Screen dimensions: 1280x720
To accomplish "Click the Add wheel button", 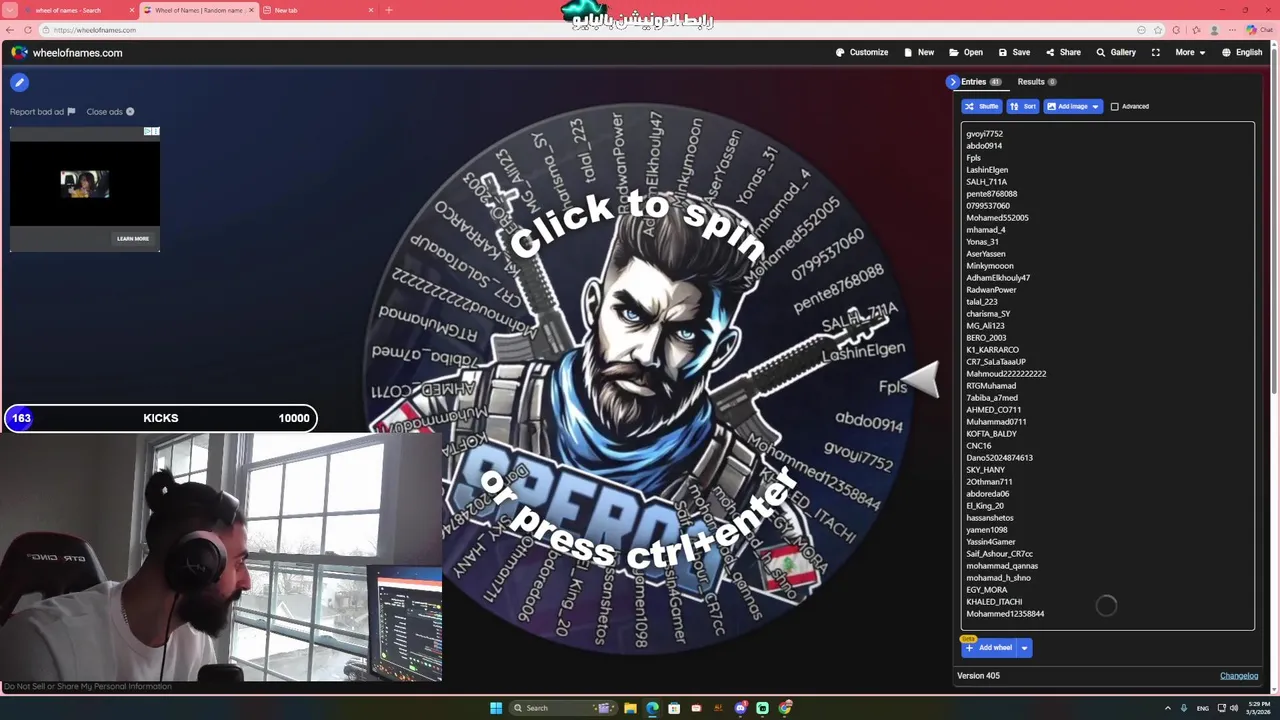I will [989, 648].
